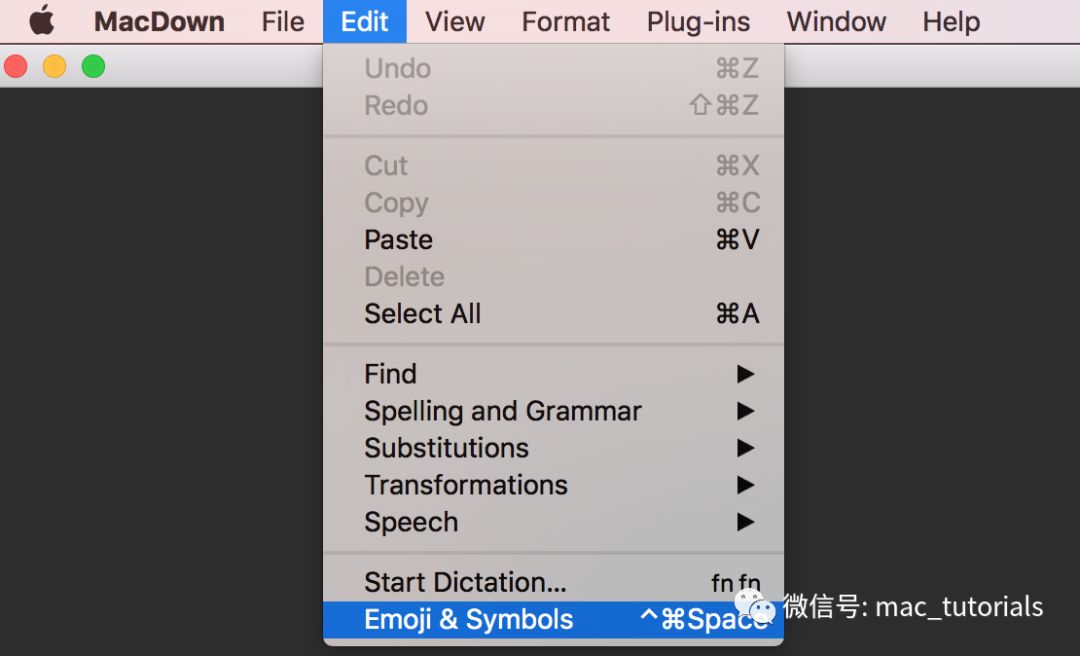The width and height of the screenshot is (1080, 656).
Task: Expand the Substitutions submenu
Action: [x=446, y=448]
